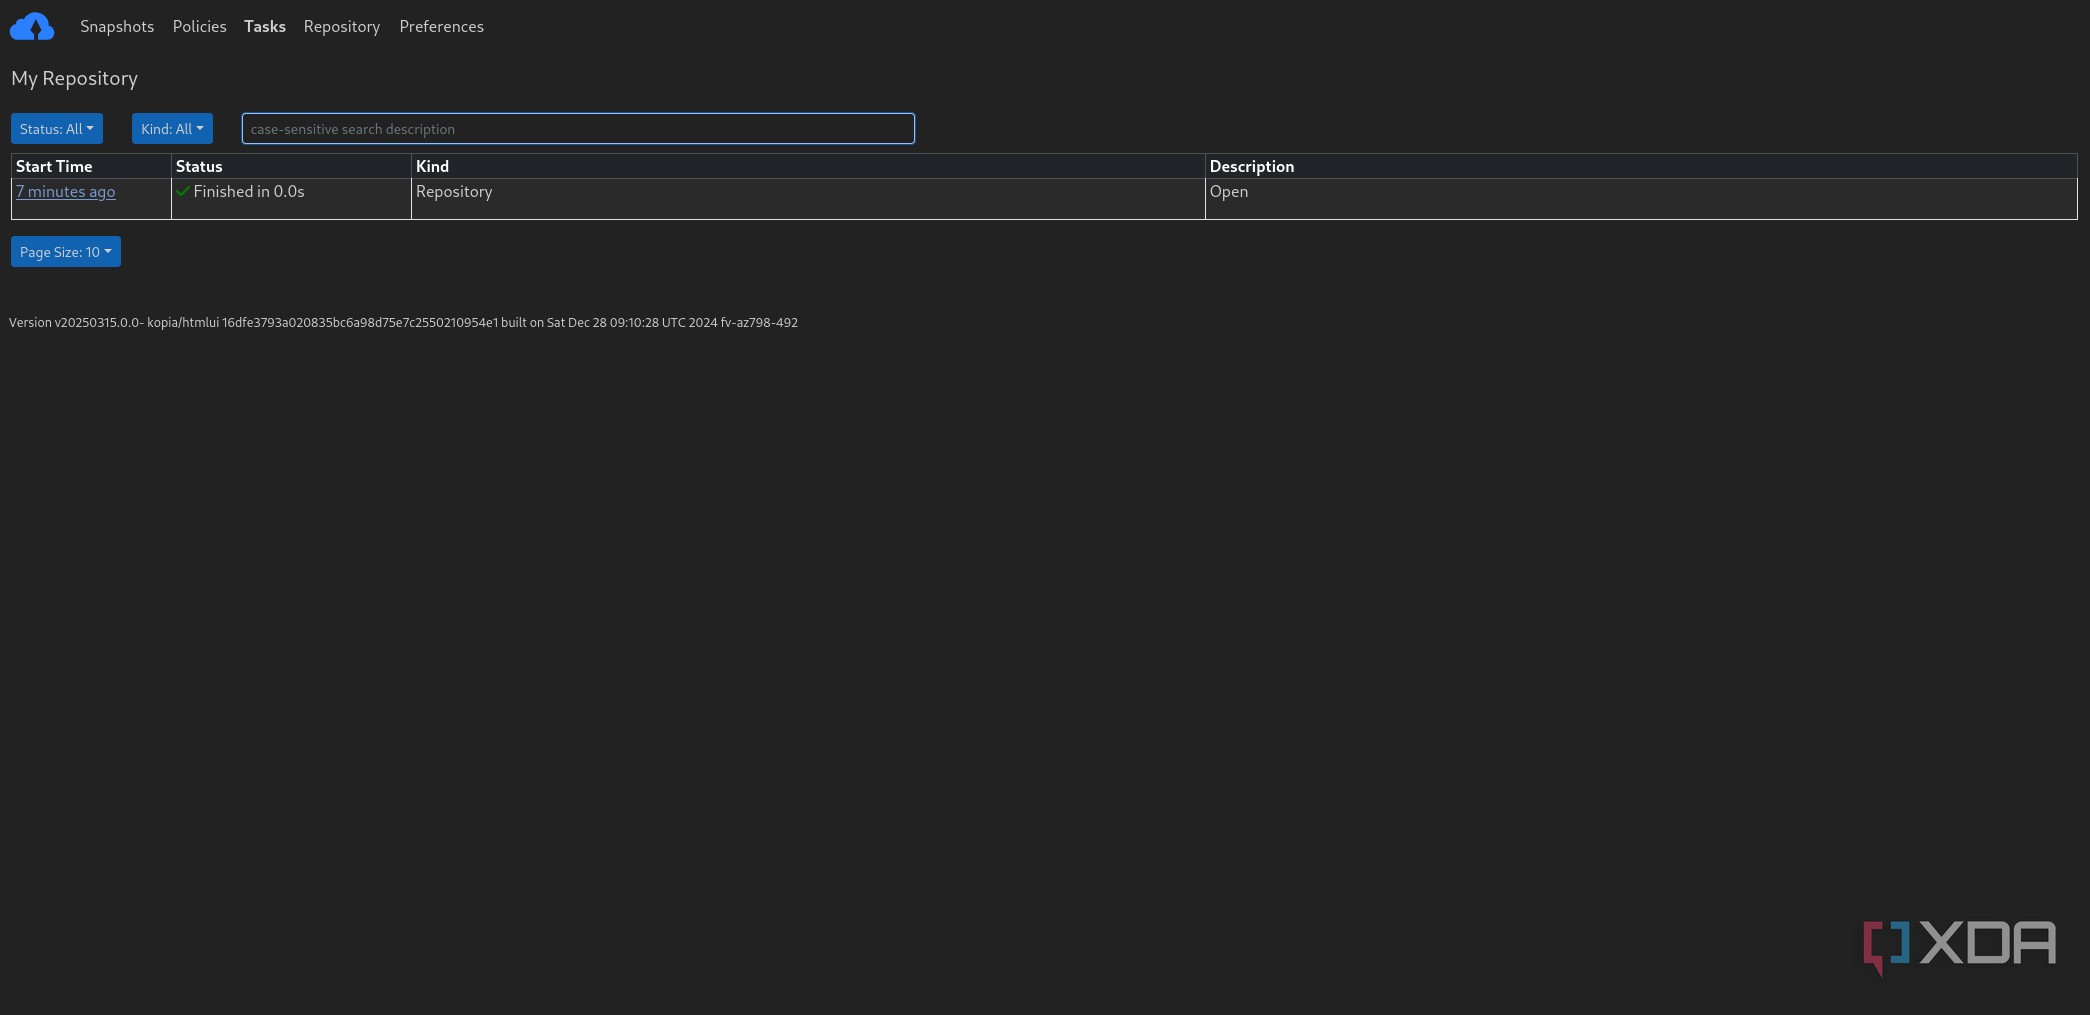The height and width of the screenshot is (1015, 2090).
Task: Click the green checkmark status icon
Action: (x=183, y=191)
